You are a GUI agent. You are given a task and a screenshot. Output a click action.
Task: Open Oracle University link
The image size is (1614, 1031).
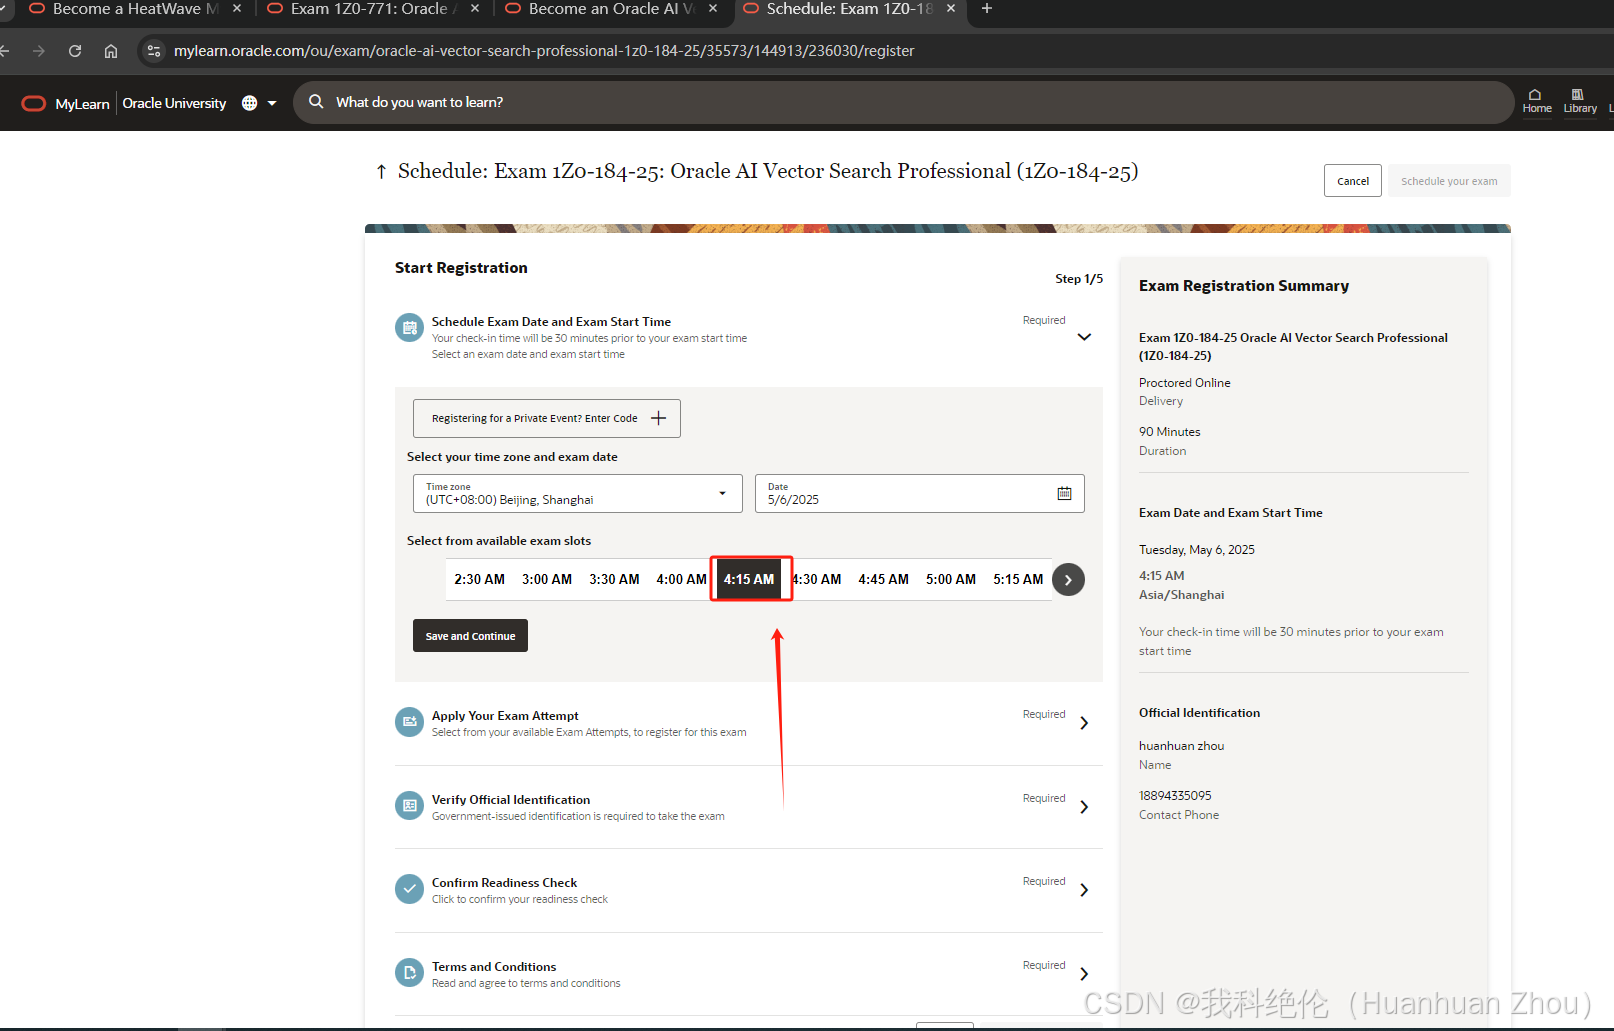point(174,103)
